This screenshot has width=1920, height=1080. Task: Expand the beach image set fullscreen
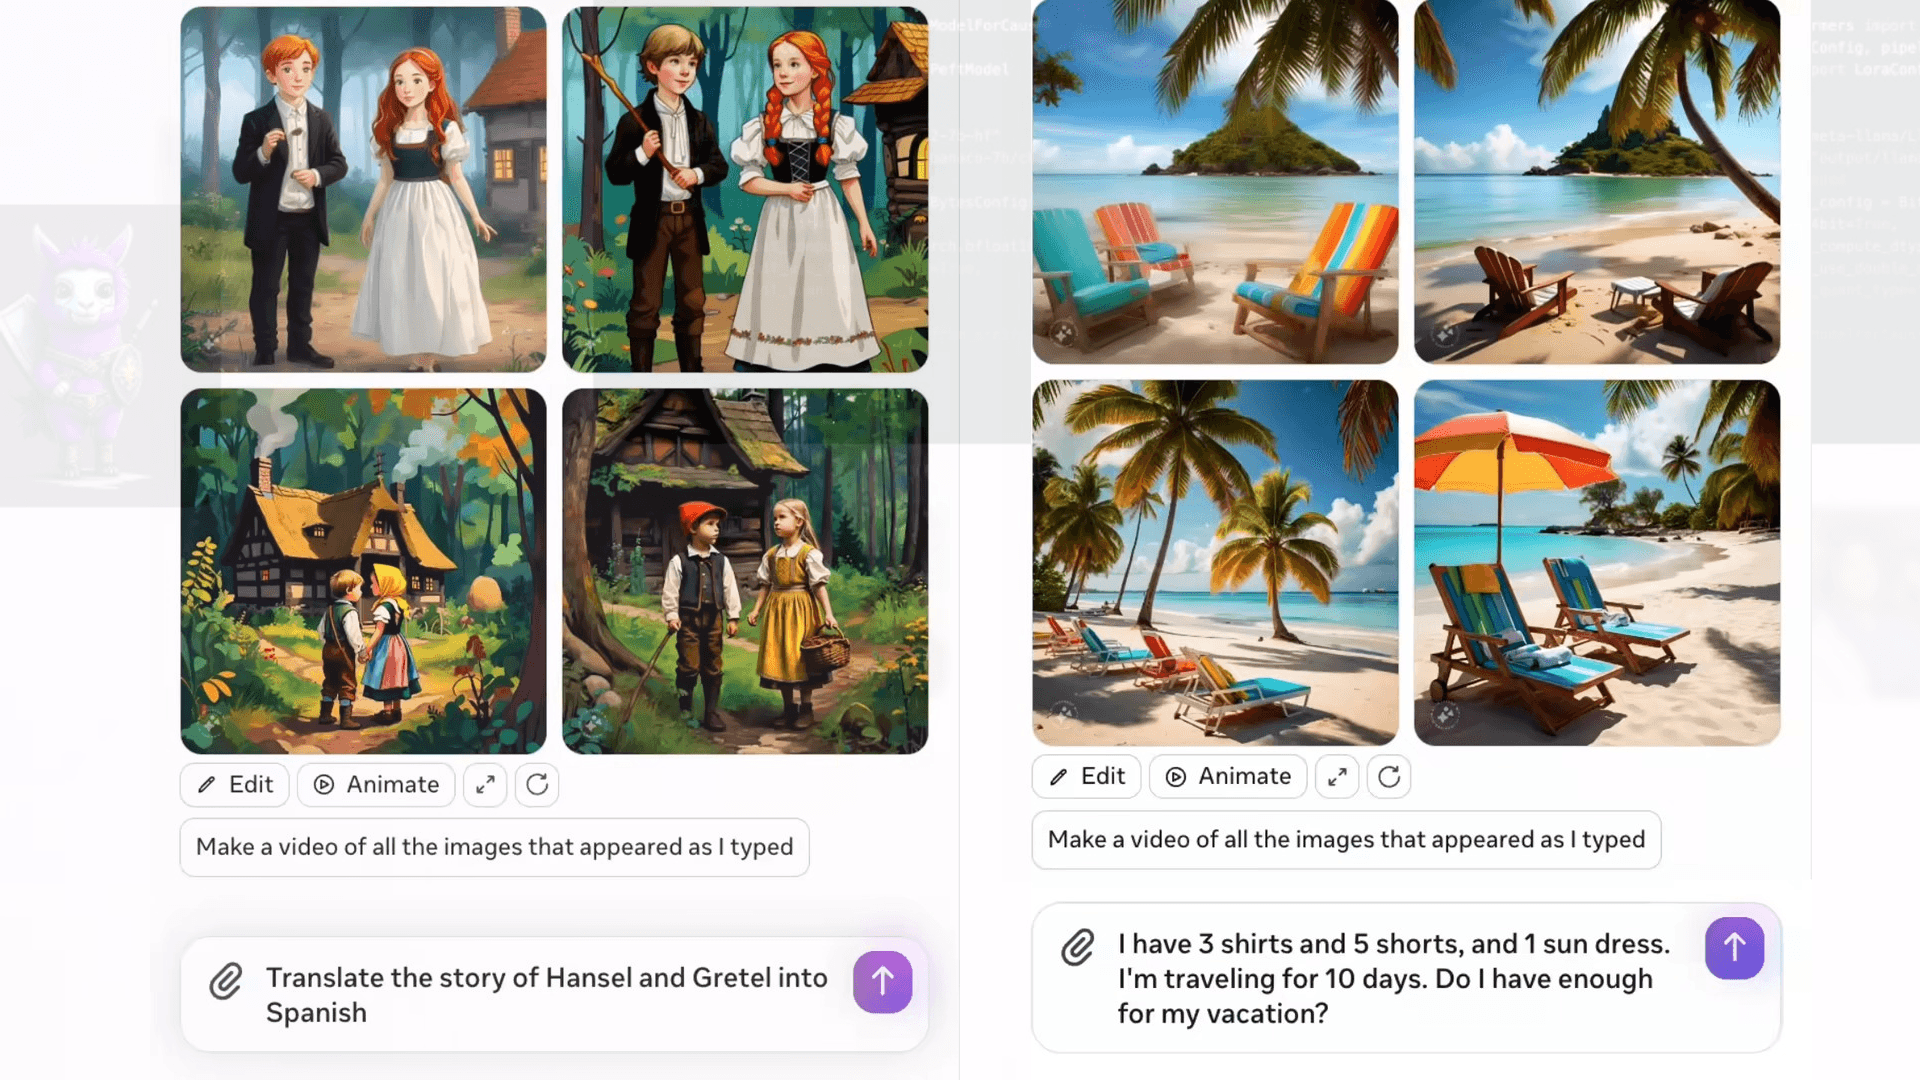coord(1337,777)
